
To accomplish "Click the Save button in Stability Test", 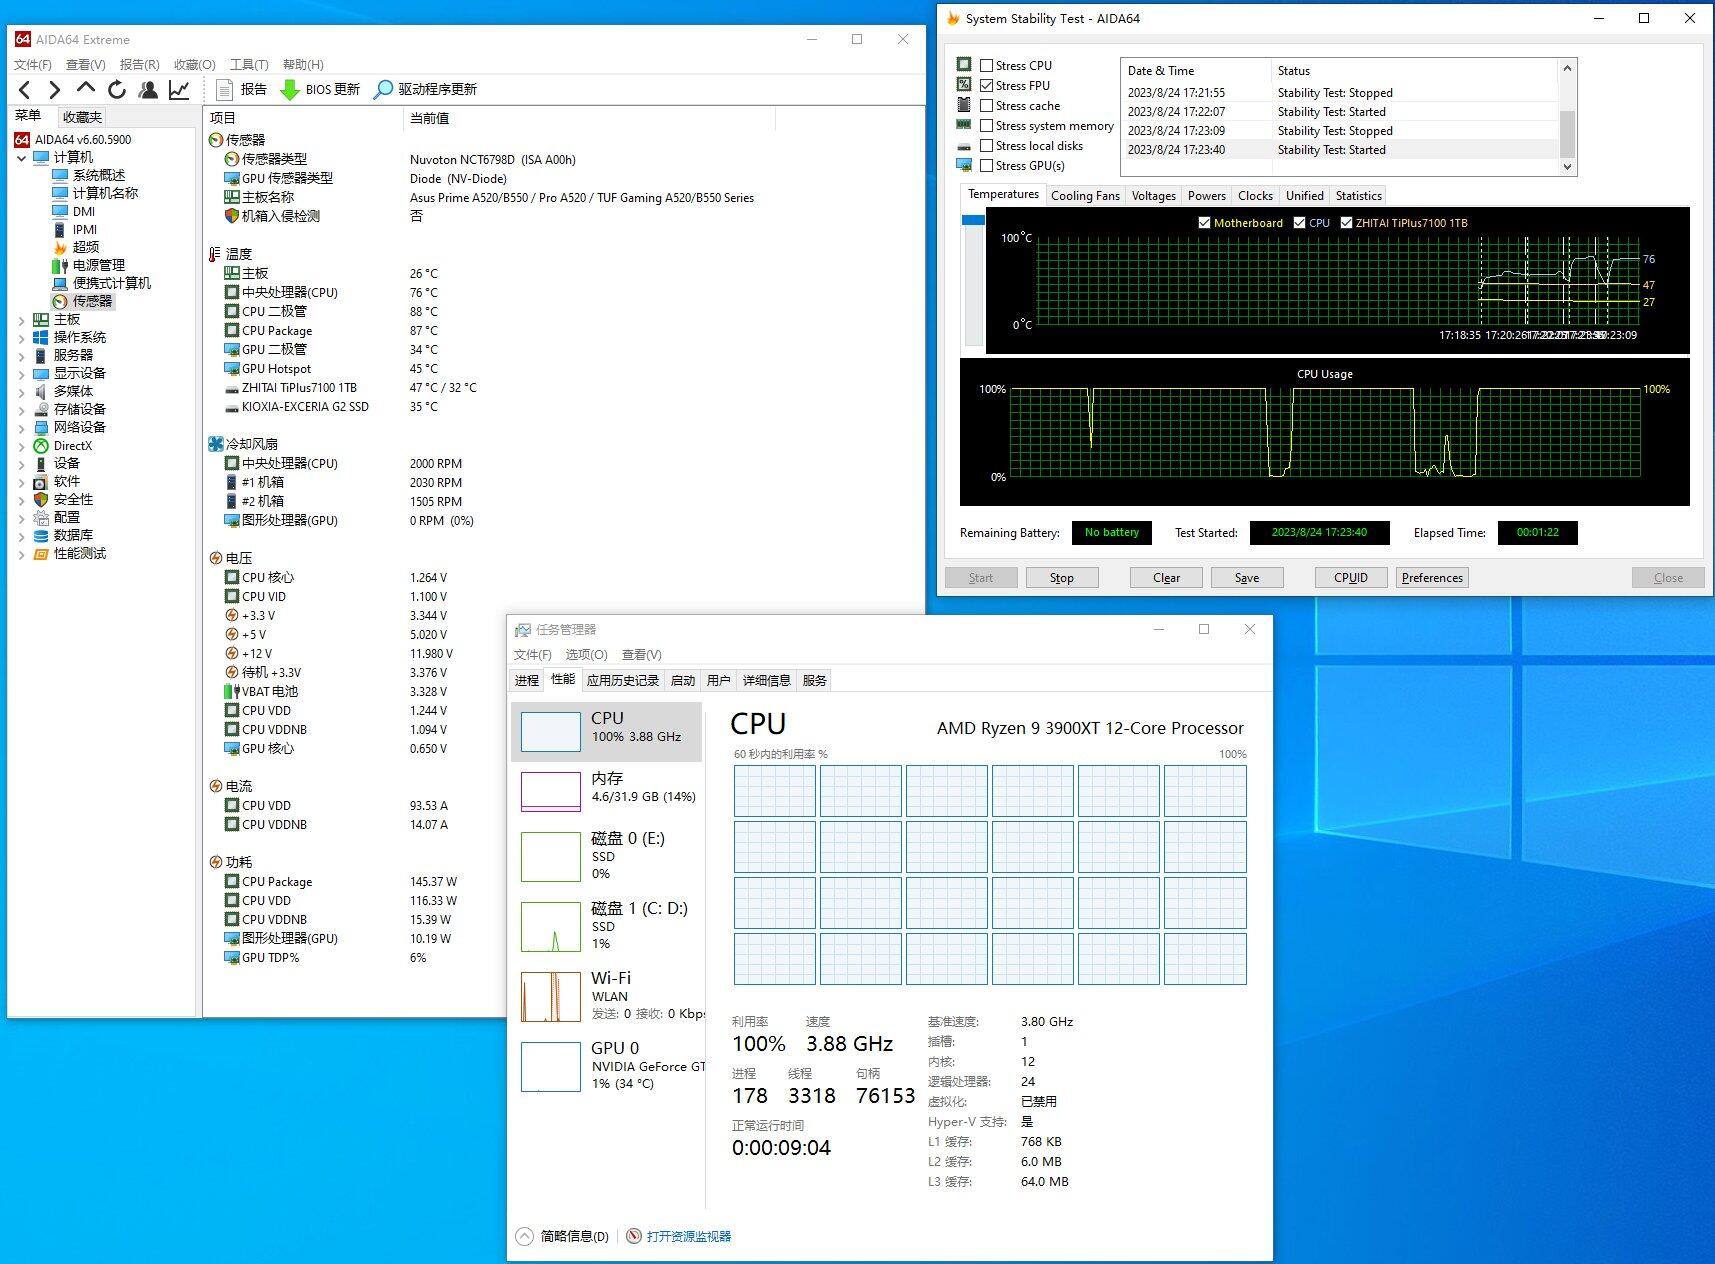I will pyautogui.click(x=1247, y=578).
